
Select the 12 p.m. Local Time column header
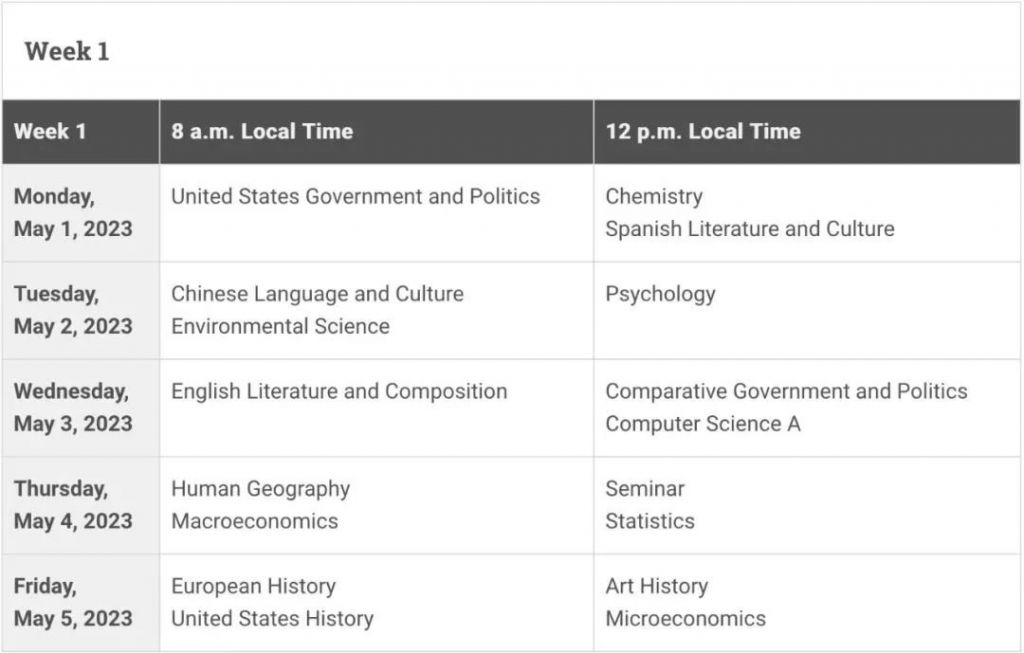(703, 131)
